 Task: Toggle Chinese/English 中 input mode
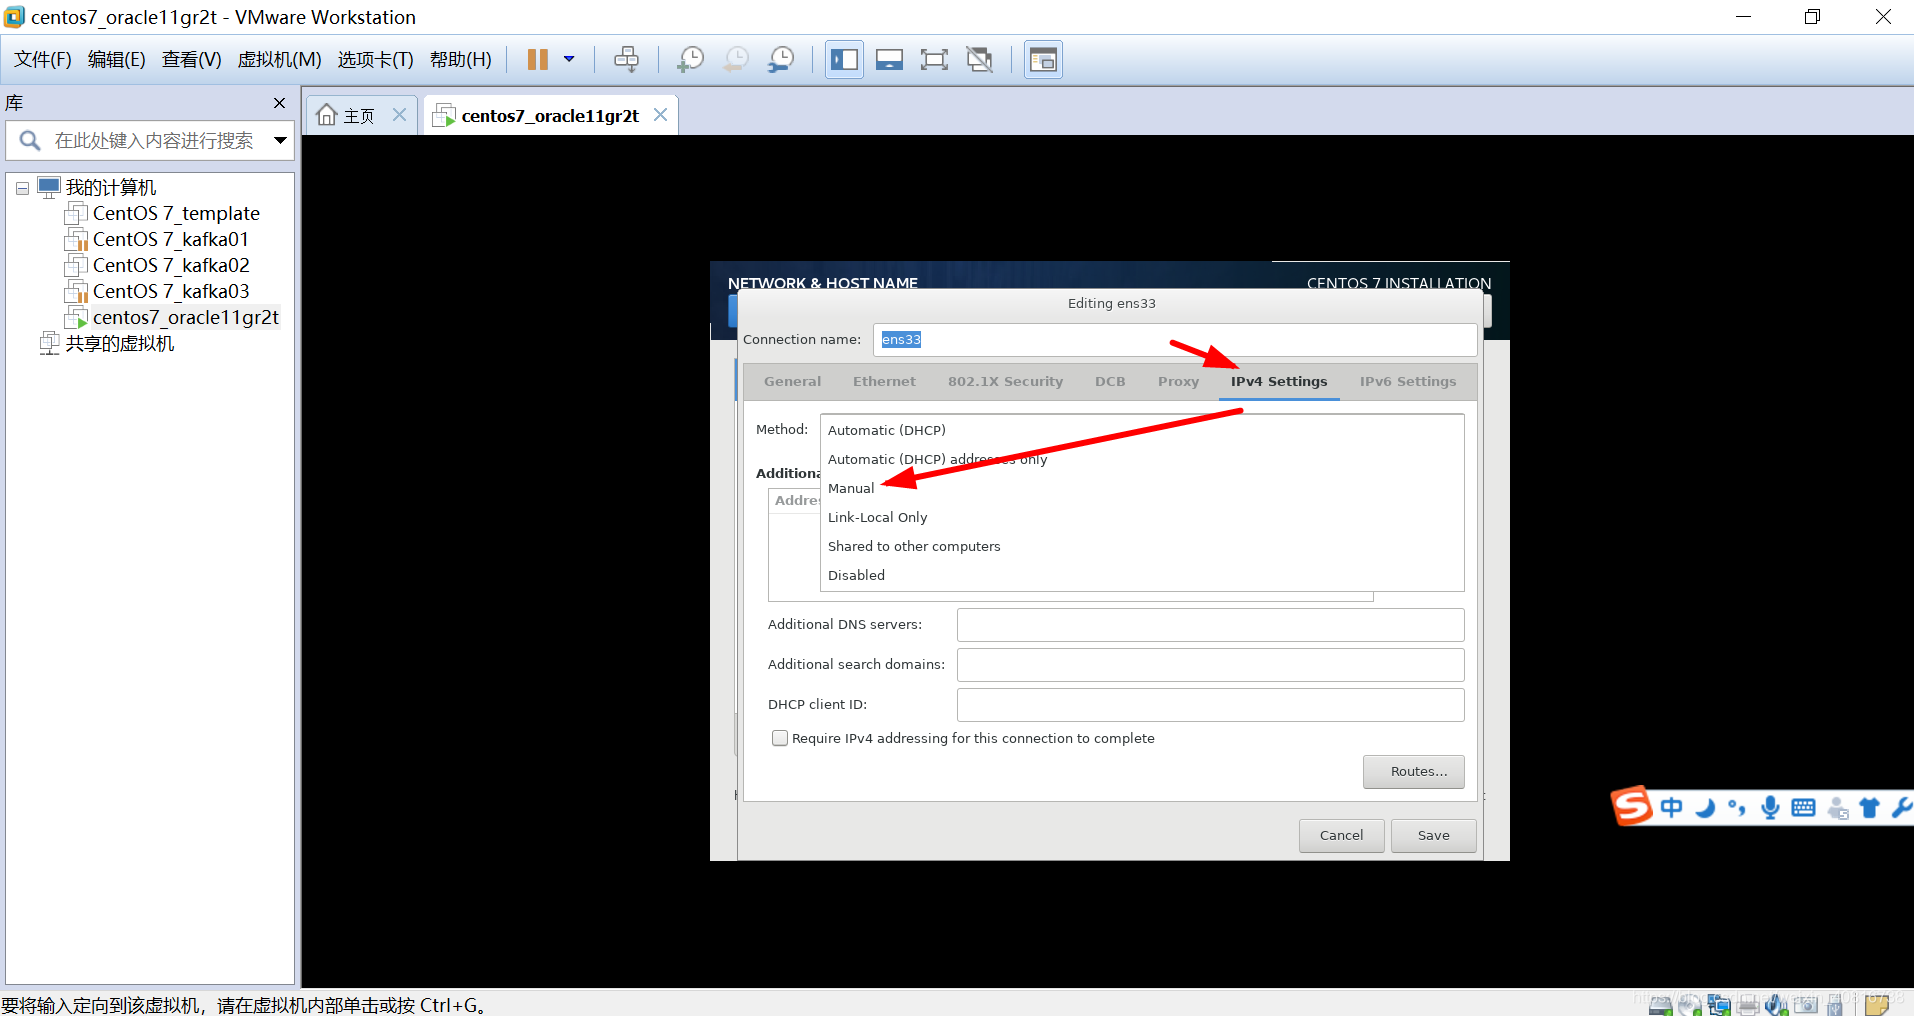tap(1671, 807)
